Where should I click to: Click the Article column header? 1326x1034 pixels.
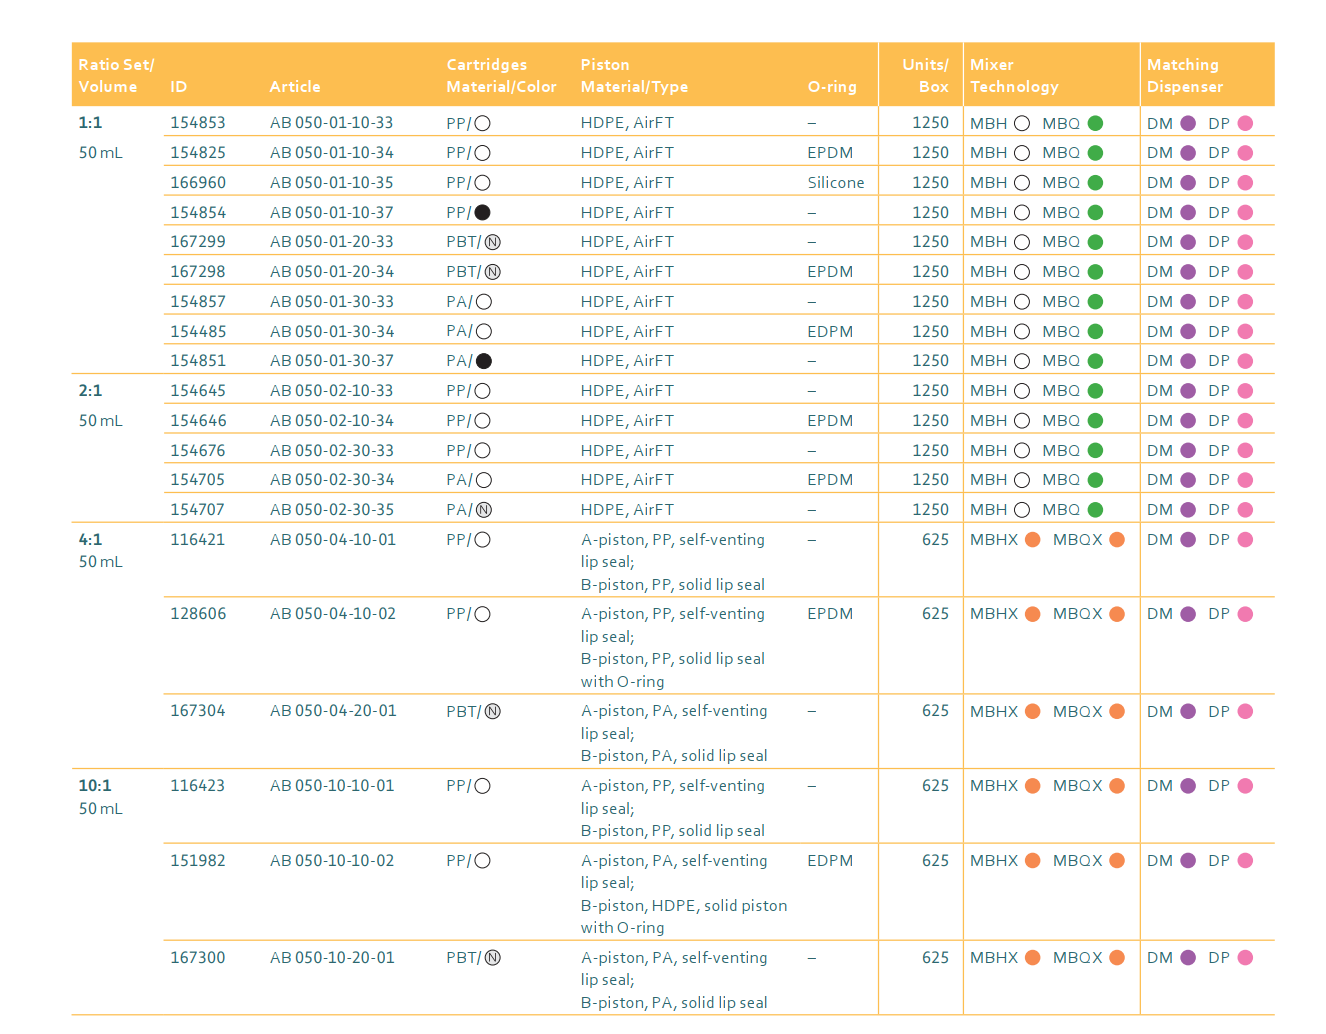(295, 87)
